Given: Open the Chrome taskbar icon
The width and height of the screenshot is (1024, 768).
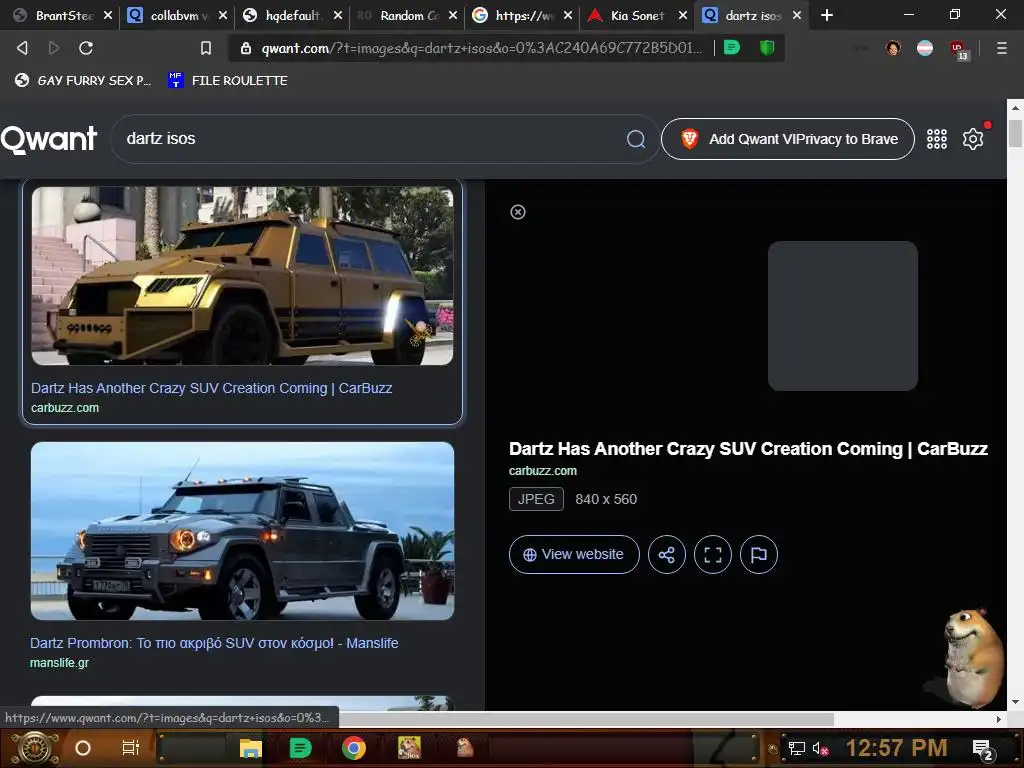Looking at the screenshot, I should 353,748.
